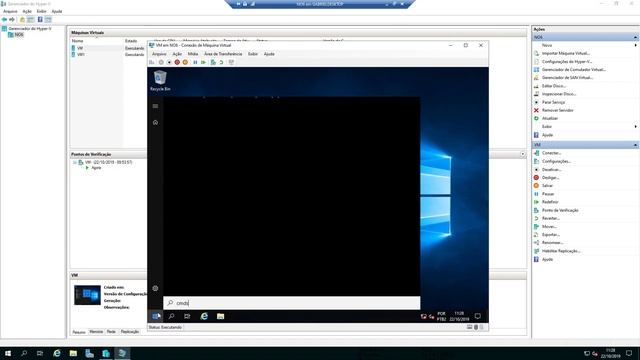Click the Turn Off icon in VM toolbar
Screen dimensions: 640x360
click(169, 62)
